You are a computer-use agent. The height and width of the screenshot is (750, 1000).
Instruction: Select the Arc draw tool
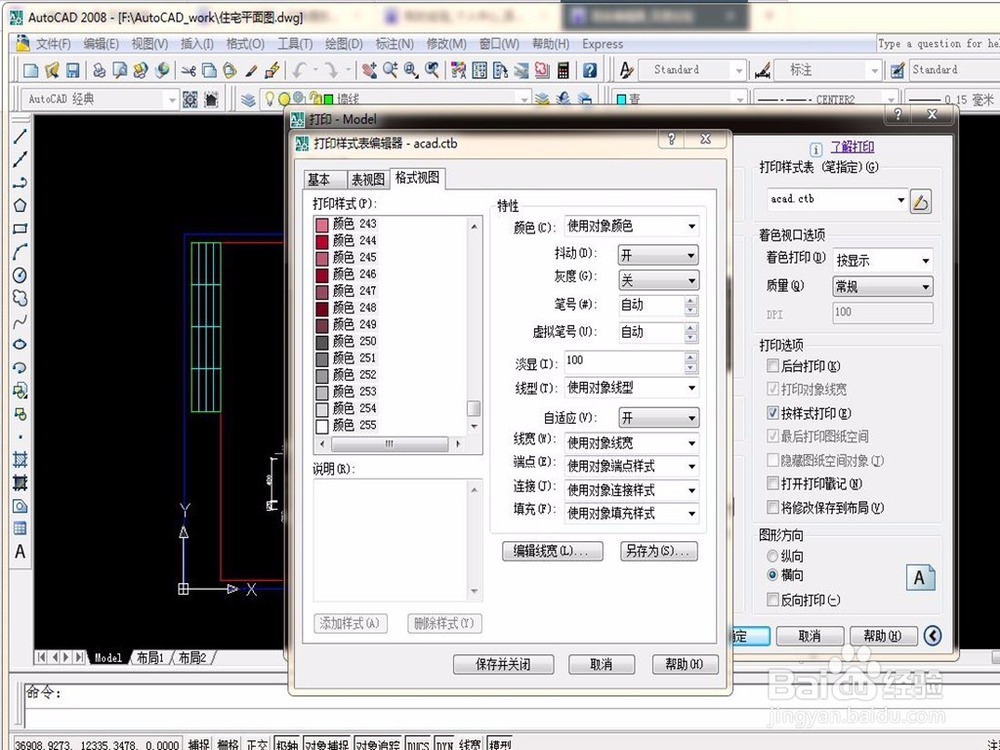point(20,252)
